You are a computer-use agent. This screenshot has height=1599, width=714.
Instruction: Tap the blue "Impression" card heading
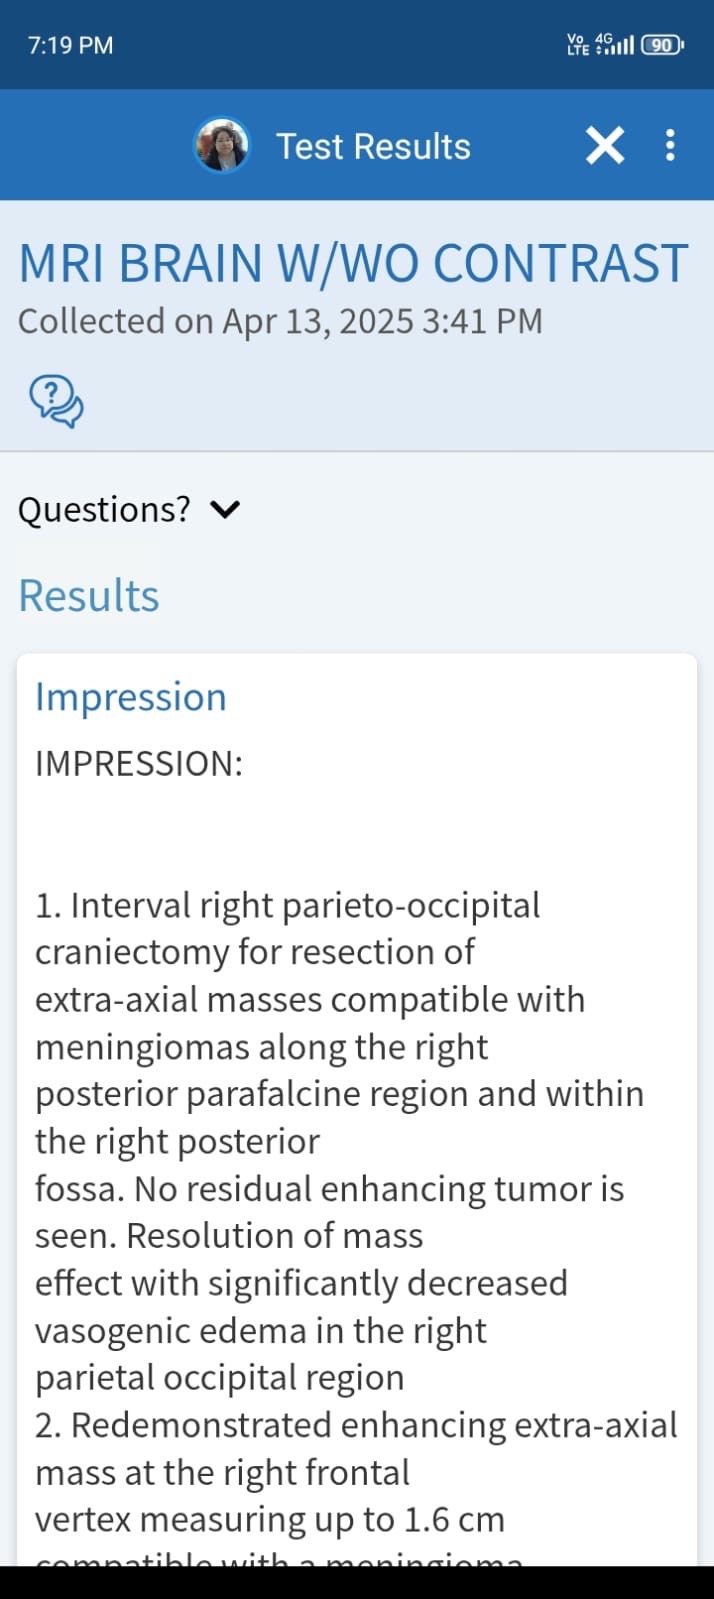pos(131,697)
